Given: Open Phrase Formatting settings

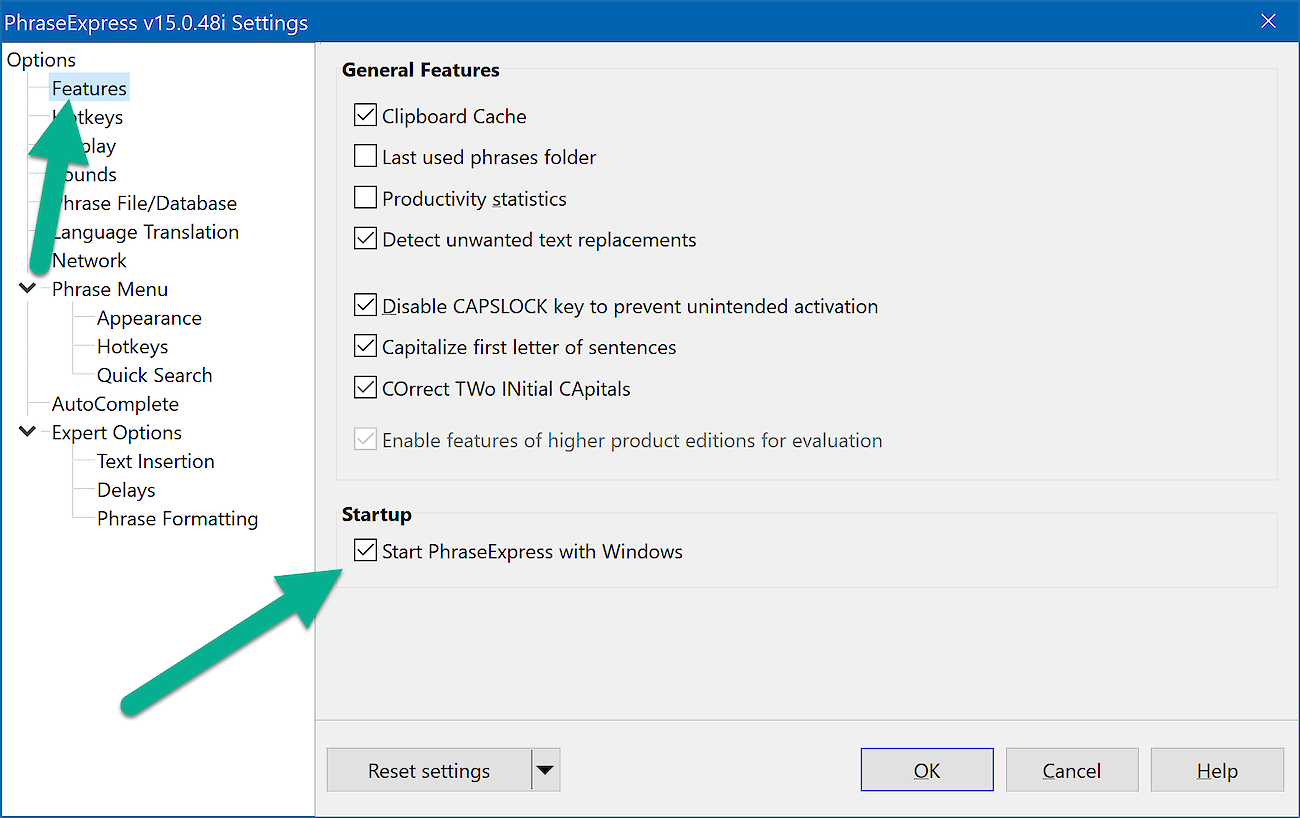Looking at the screenshot, I should (x=177, y=518).
